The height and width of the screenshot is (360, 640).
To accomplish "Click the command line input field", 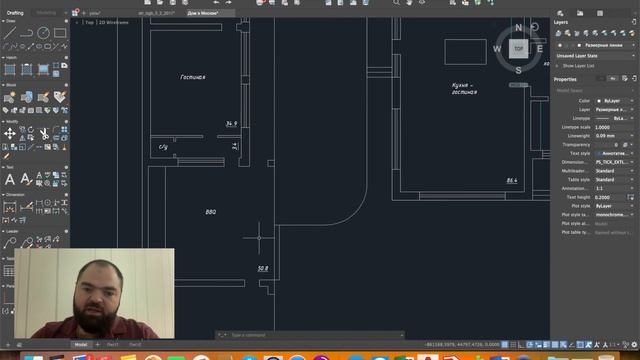I will 310,335.
